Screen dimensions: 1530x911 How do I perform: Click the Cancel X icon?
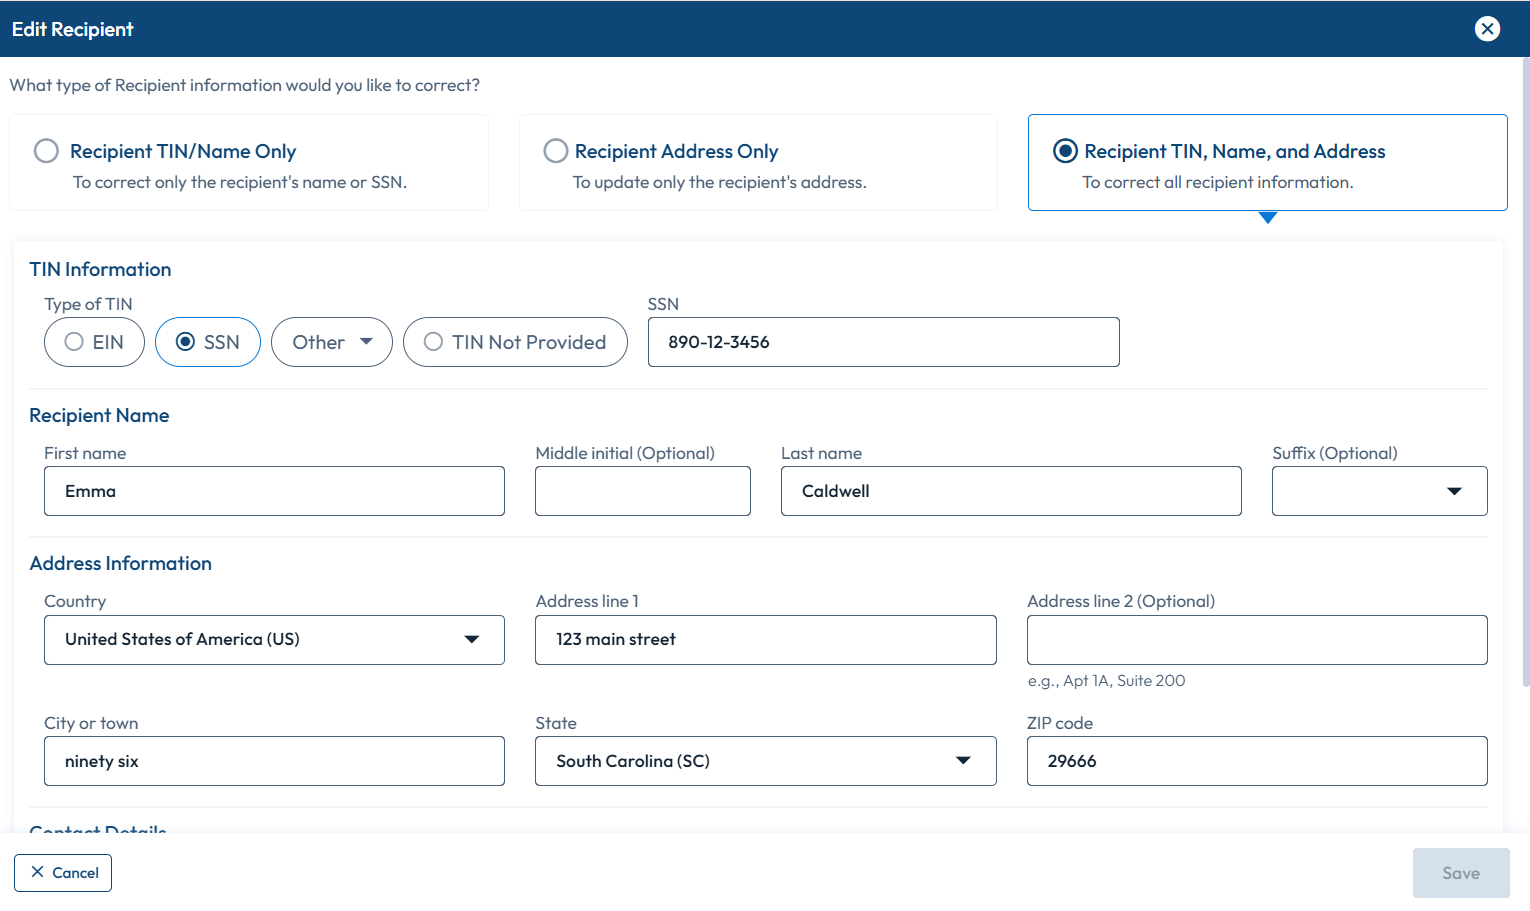[37, 873]
